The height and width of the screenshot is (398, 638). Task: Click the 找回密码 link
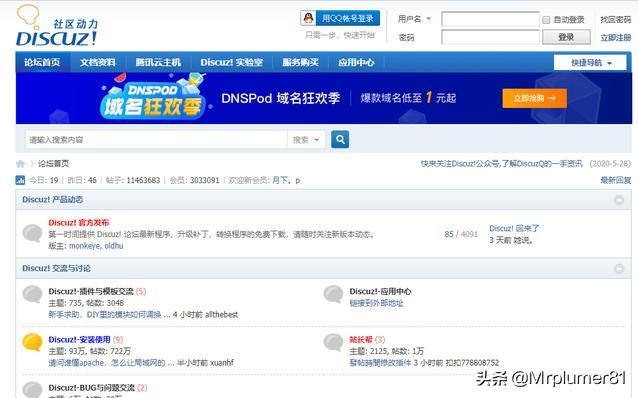616,20
